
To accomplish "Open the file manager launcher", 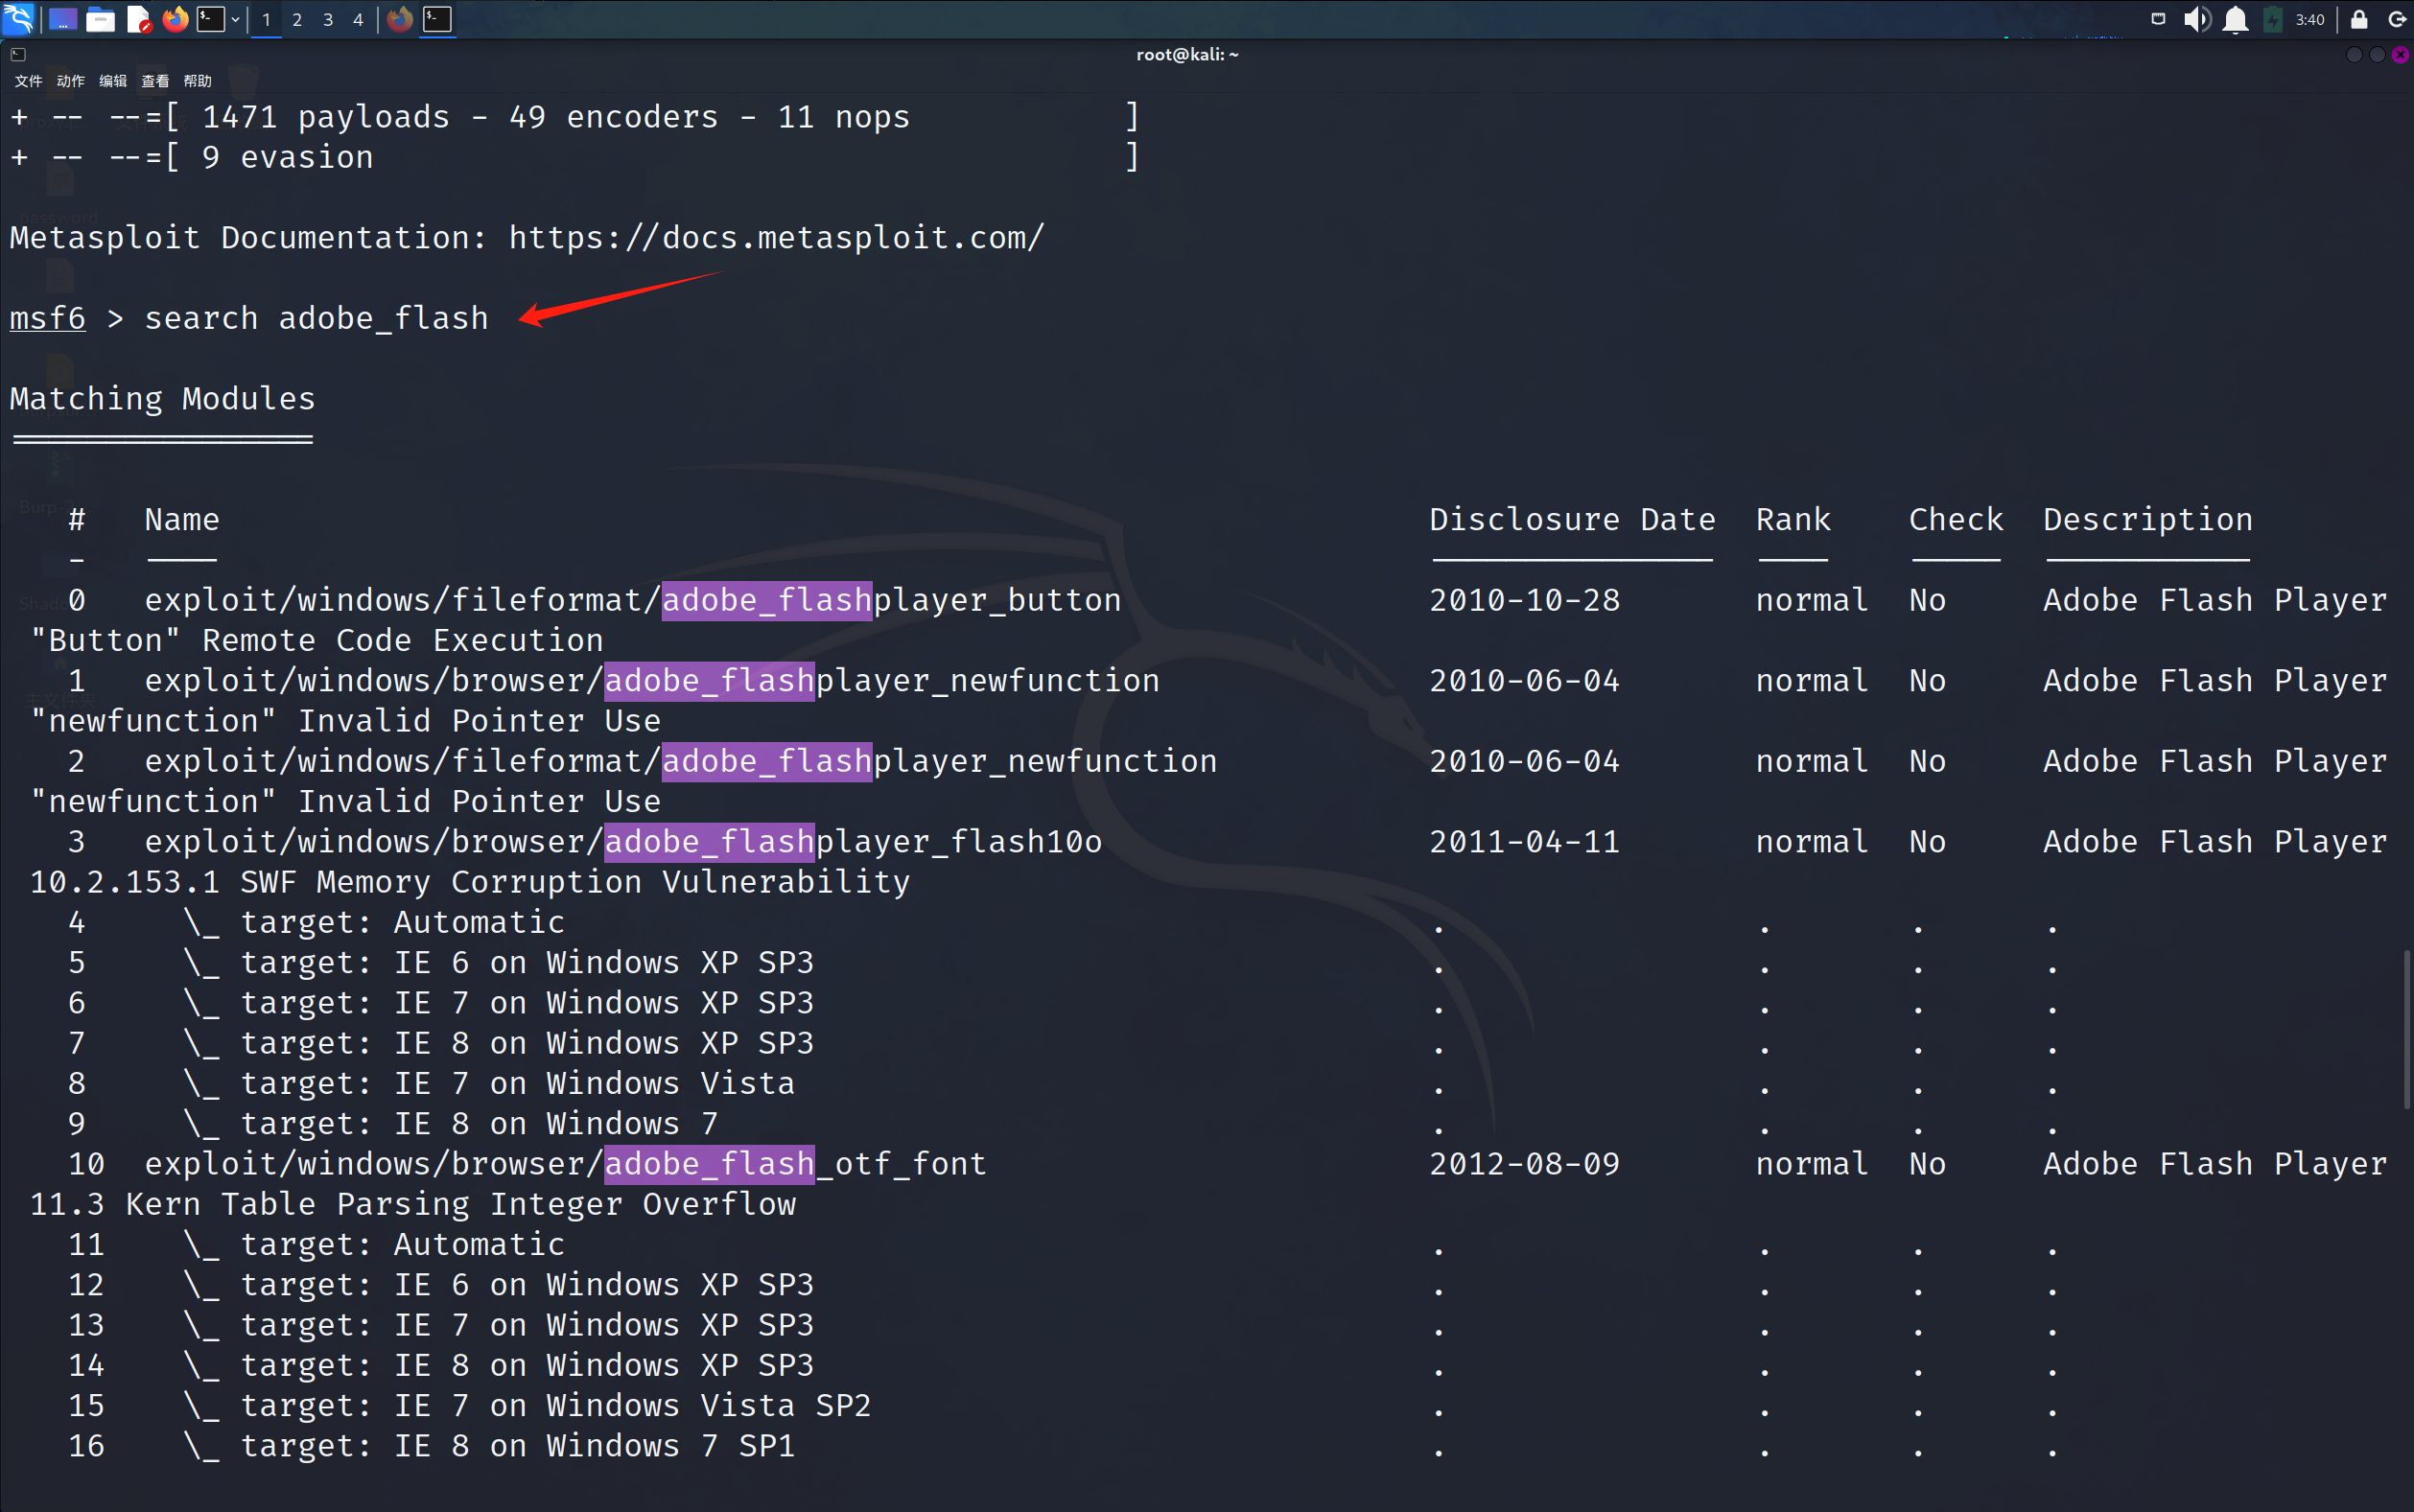I will click(x=100, y=19).
